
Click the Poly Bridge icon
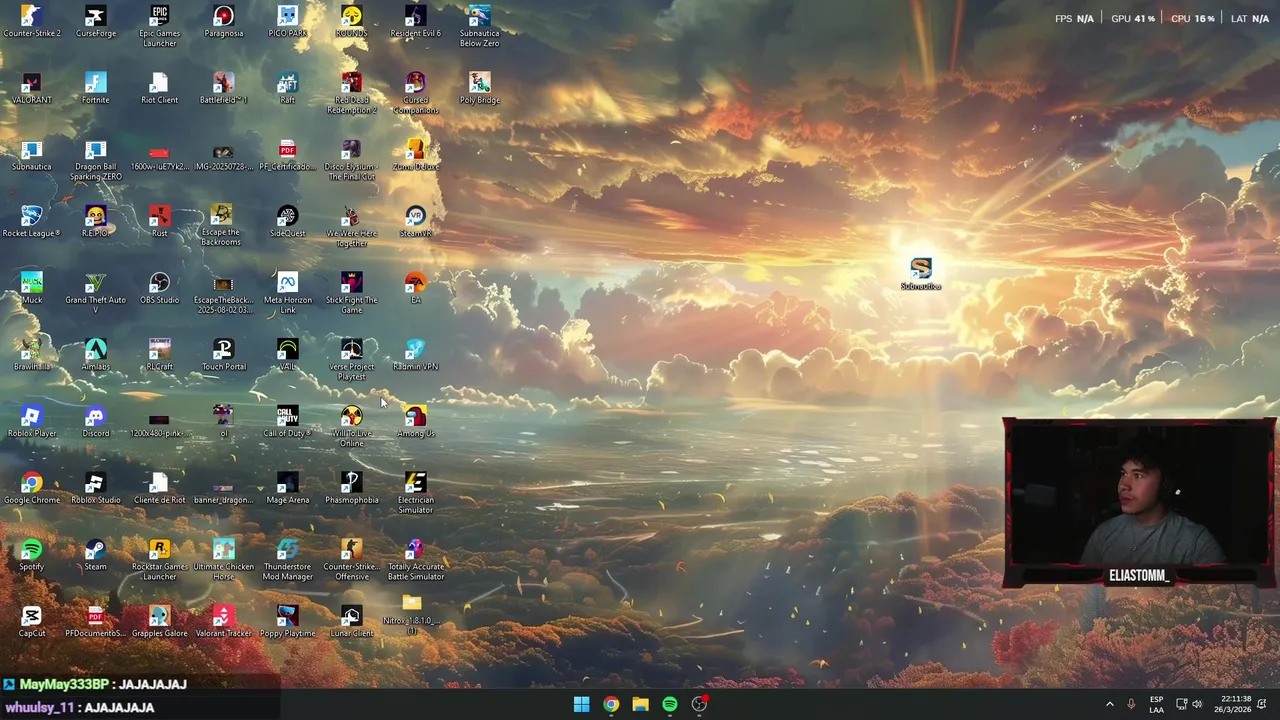[479, 88]
